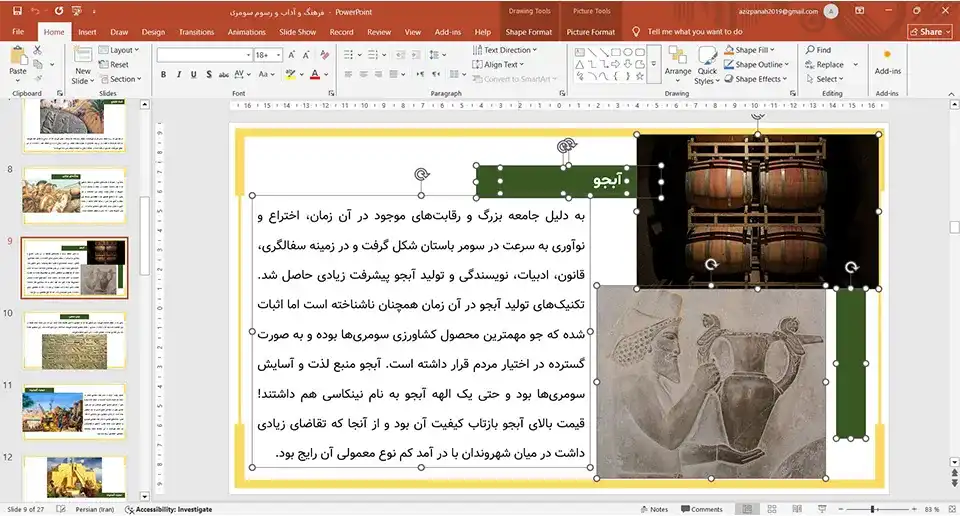Open the Picture Format tab

click(591, 32)
